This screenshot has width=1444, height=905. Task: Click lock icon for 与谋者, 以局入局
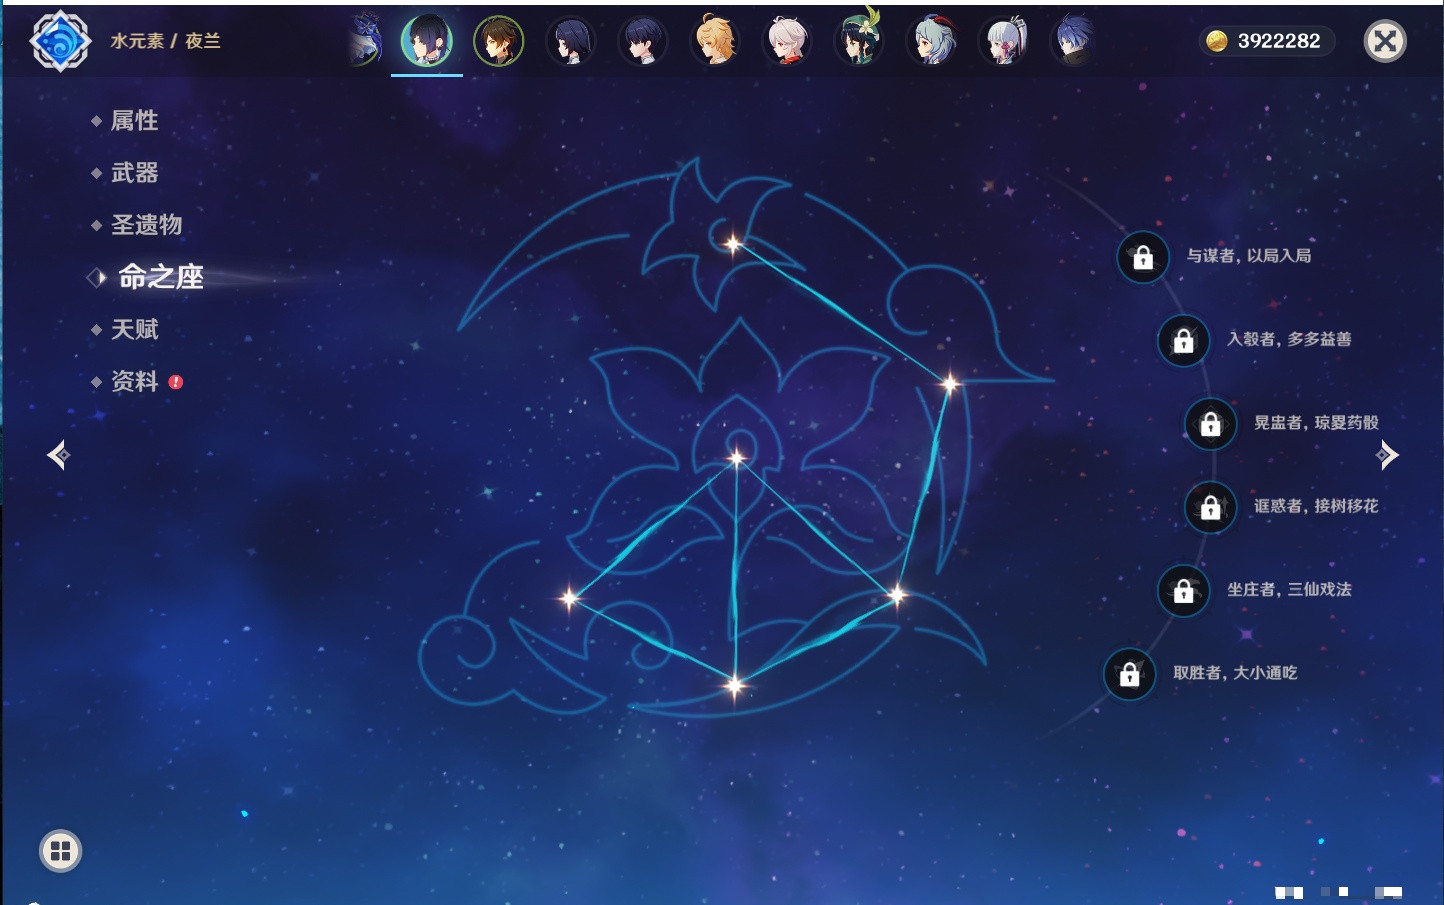[1143, 258]
